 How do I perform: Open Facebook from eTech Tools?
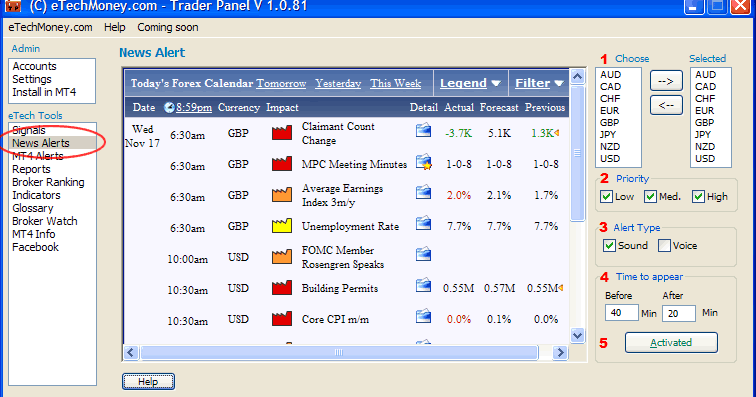[x=35, y=247]
